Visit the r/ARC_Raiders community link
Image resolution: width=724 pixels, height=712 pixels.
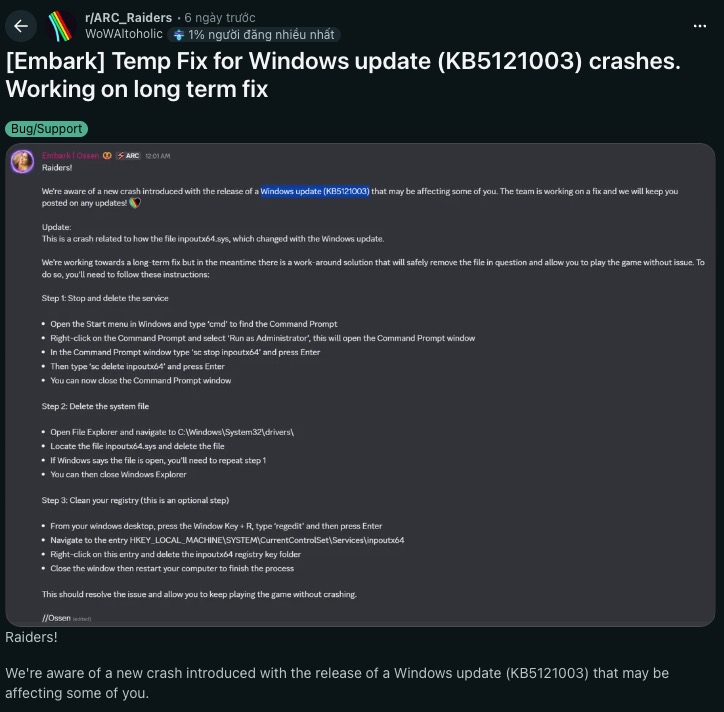point(128,18)
